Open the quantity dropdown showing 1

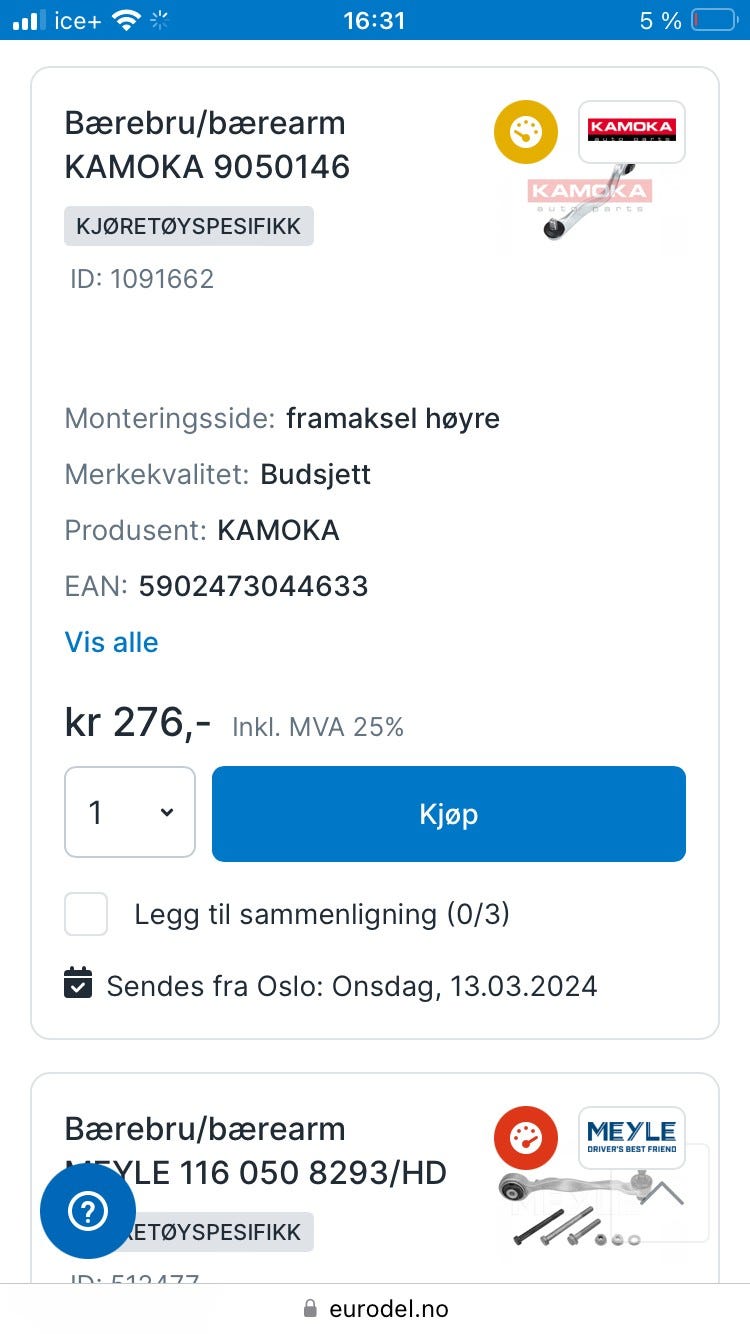point(130,813)
